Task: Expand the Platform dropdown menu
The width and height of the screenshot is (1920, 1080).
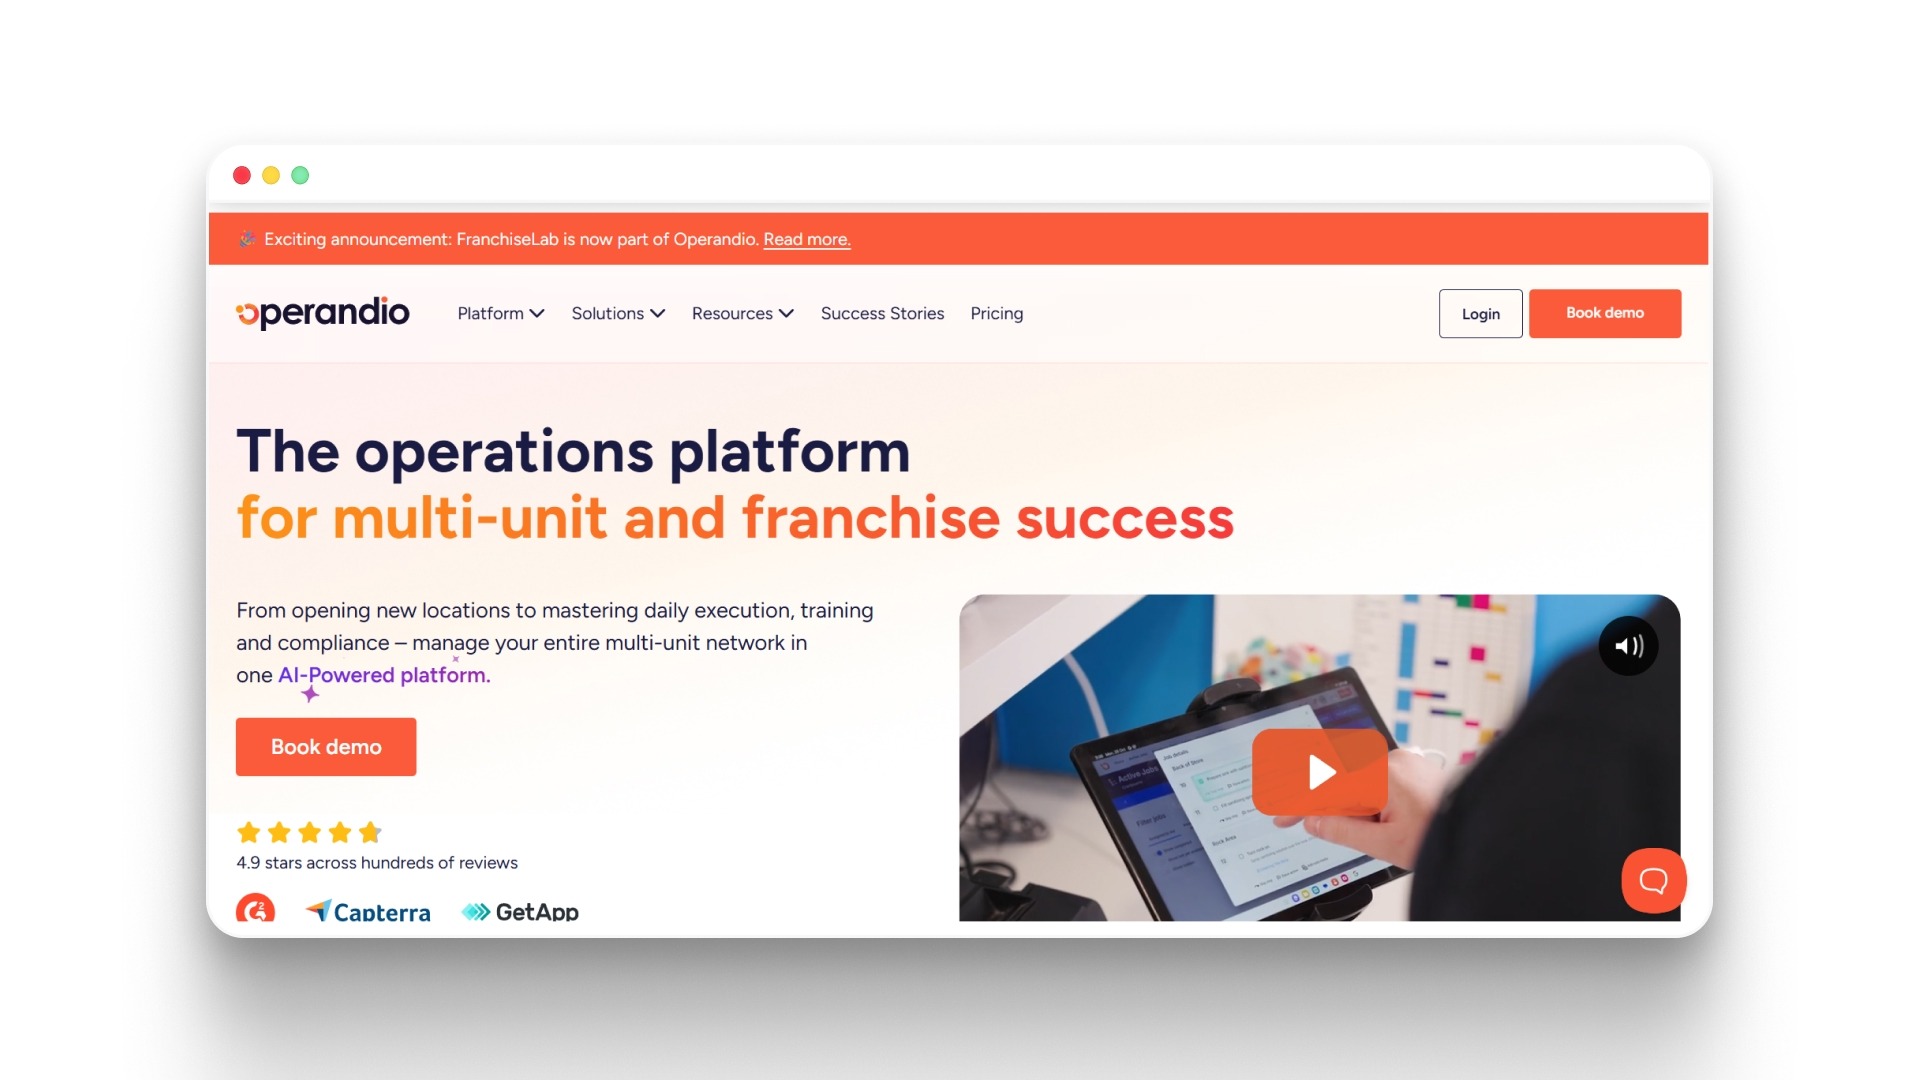Action: pos(501,313)
